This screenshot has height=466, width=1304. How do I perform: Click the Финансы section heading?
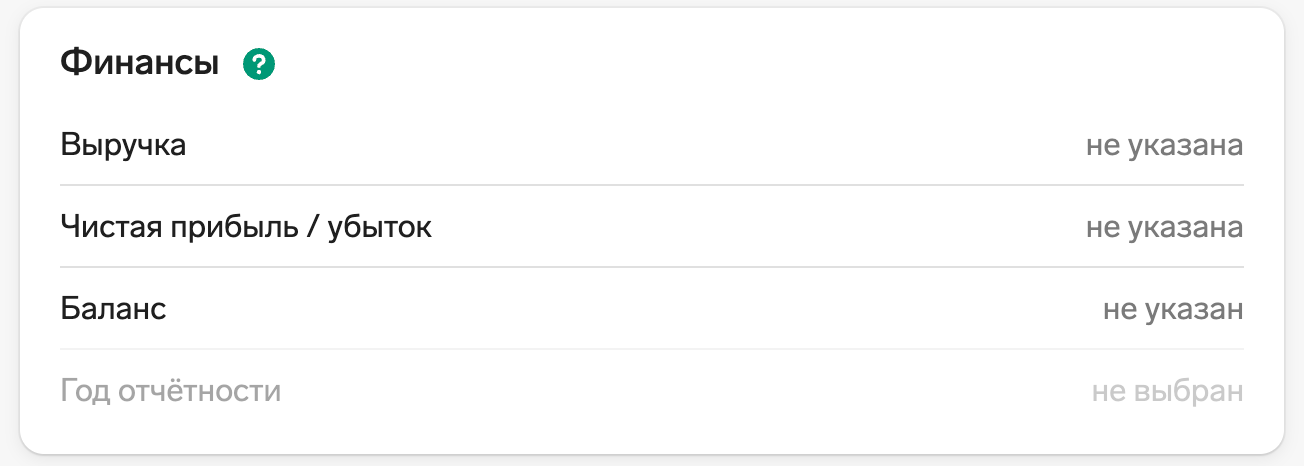(139, 64)
